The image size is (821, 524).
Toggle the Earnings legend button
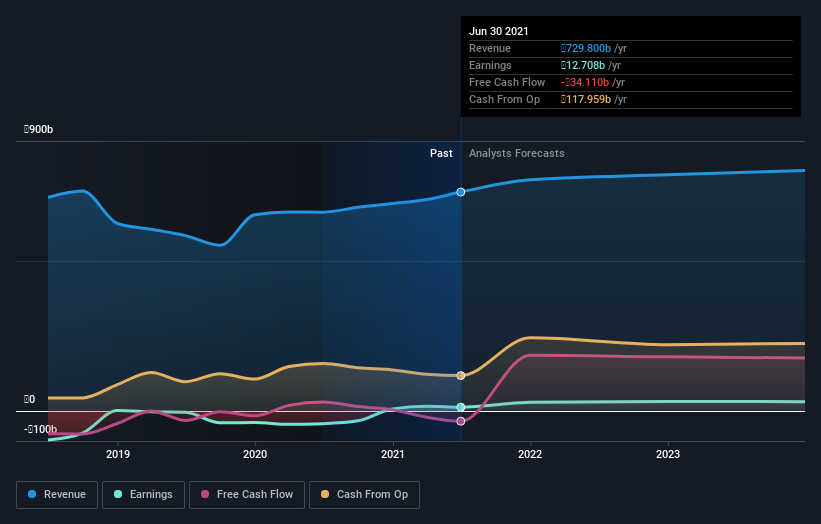(x=143, y=495)
